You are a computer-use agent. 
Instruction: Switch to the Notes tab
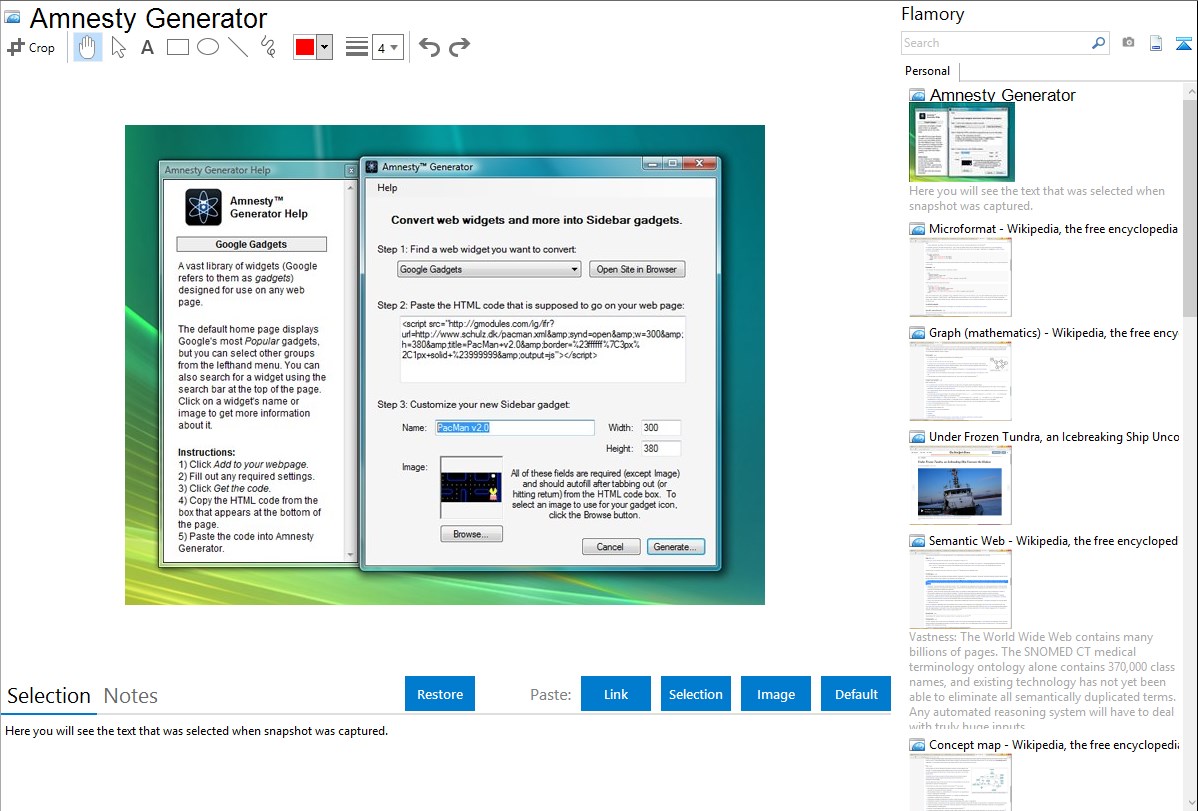131,696
